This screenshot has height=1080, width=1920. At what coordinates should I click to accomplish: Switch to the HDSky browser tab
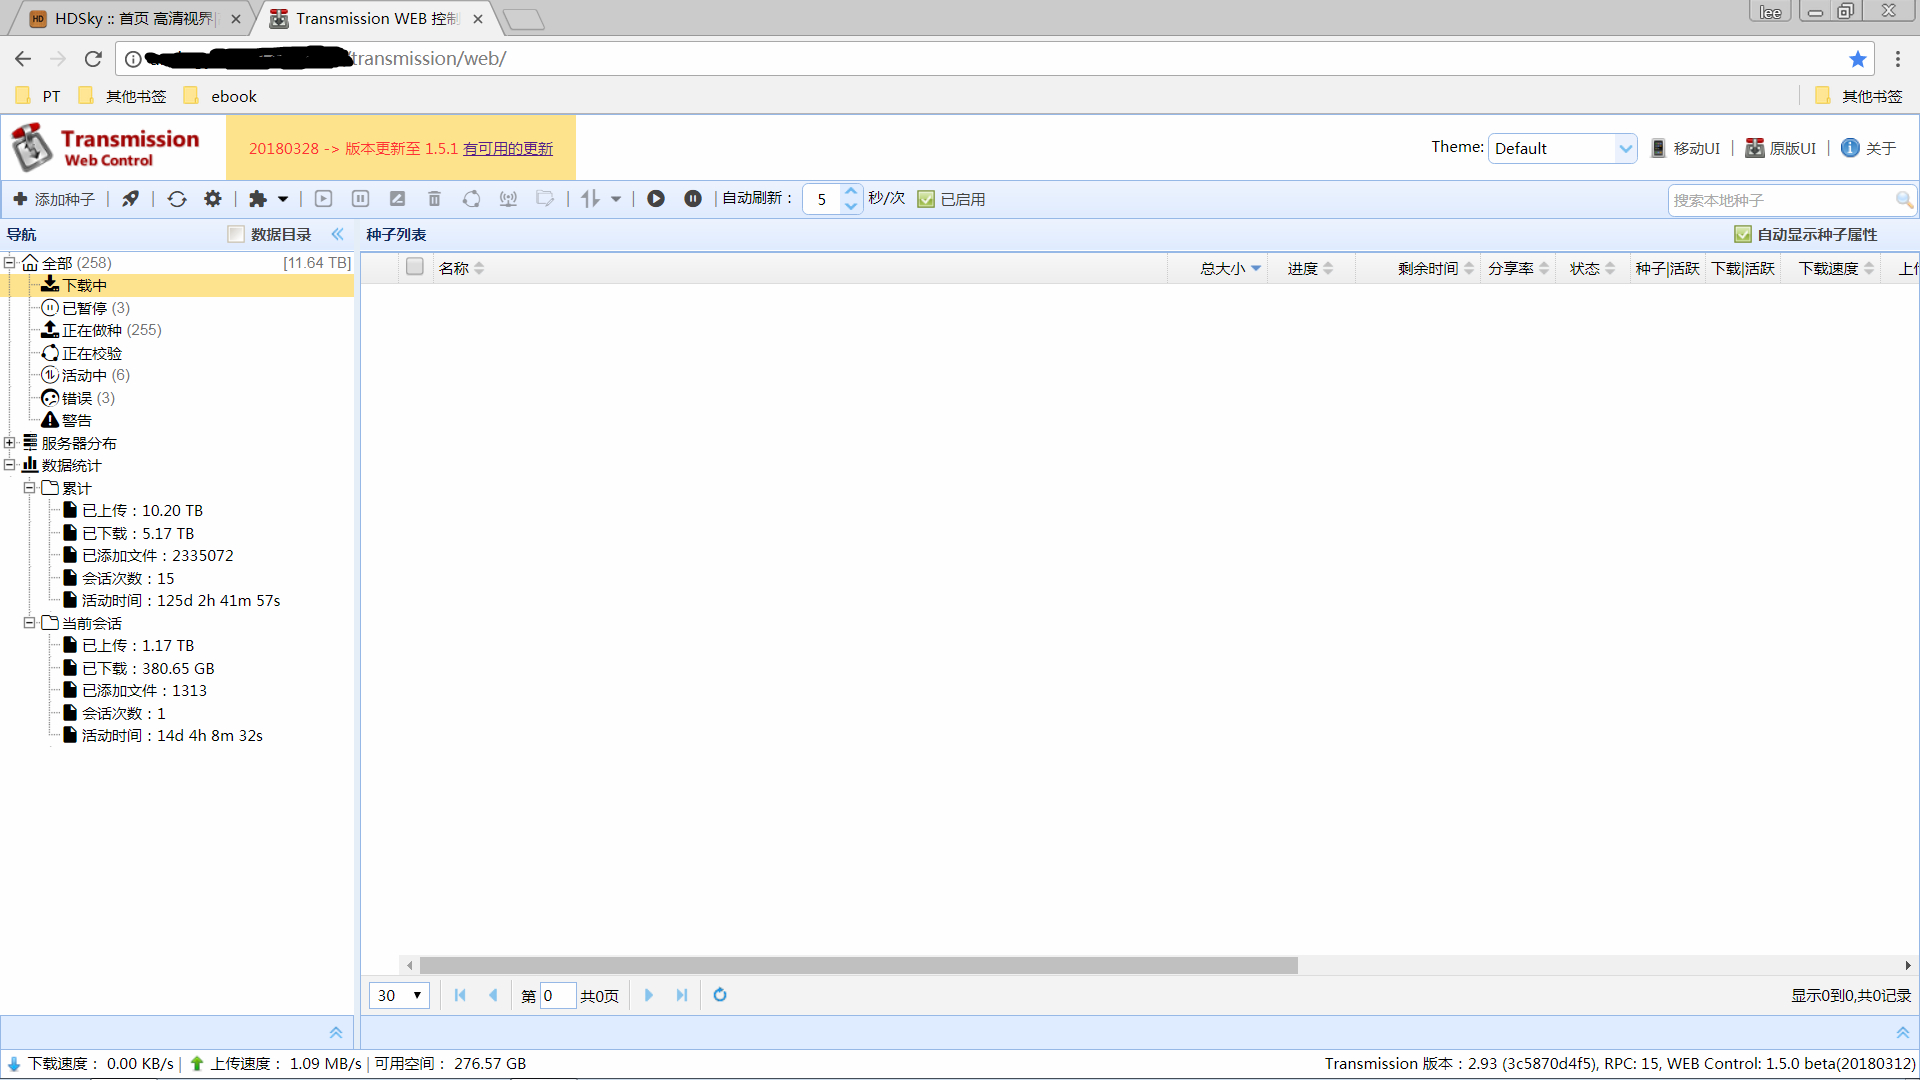click(133, 19)
